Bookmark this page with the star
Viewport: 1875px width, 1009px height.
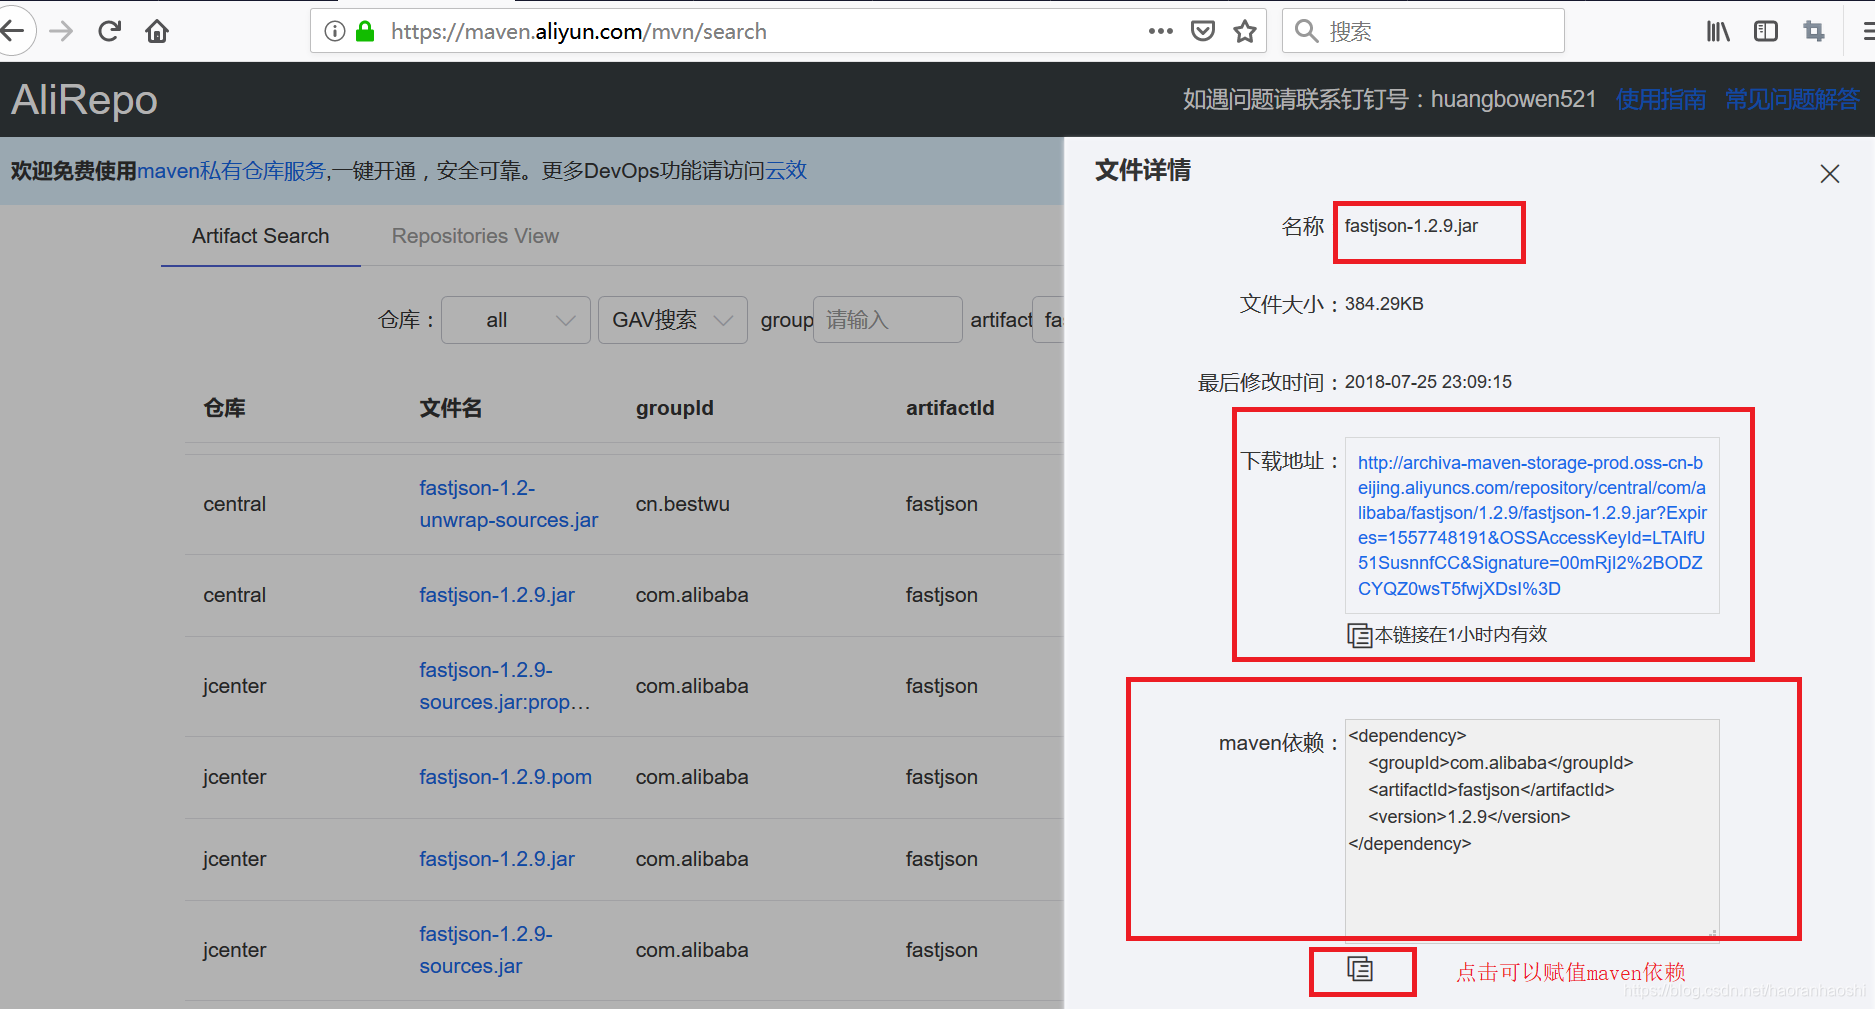click(1245, 31)
